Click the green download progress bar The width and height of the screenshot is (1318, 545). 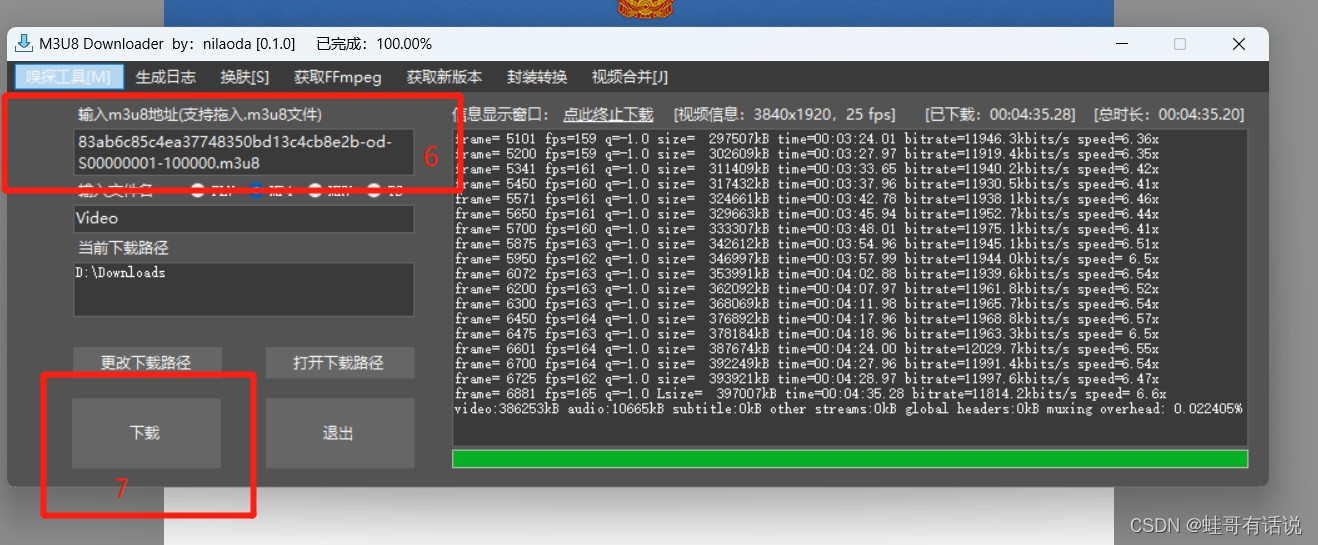pyautogui.click(x=850, y=459)
